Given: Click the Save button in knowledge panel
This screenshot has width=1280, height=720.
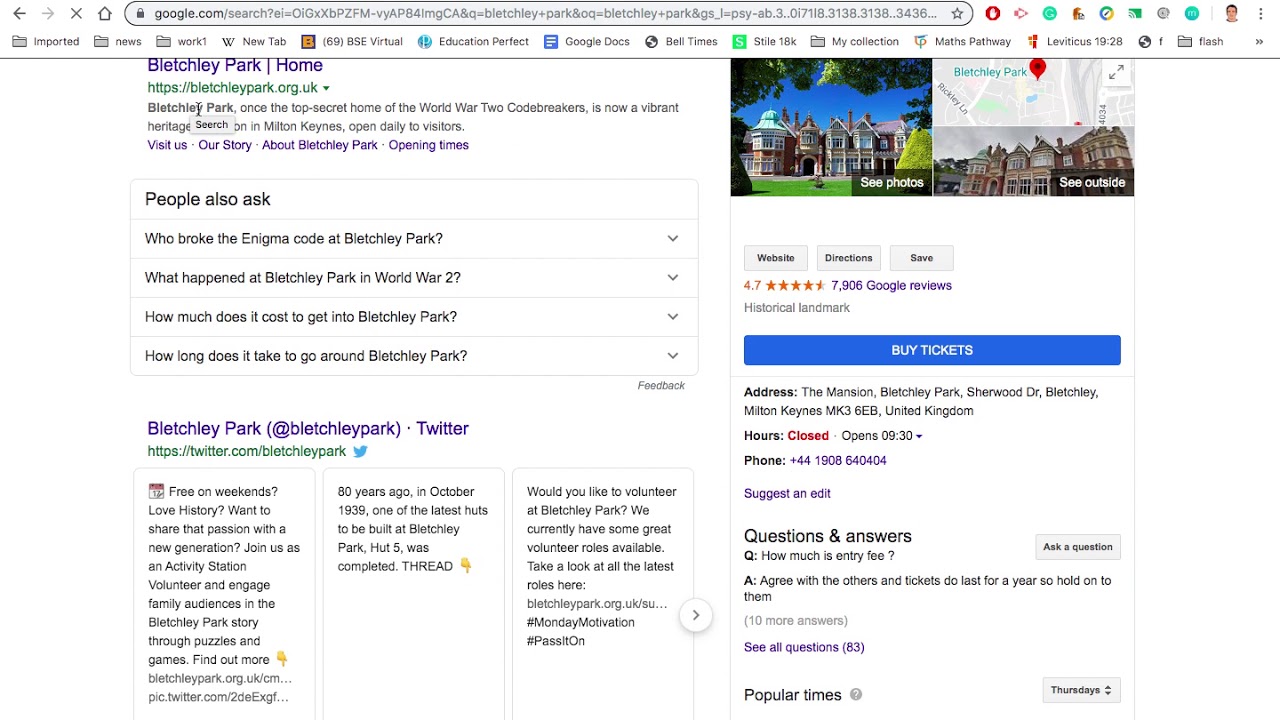Looking at the screenshot, I should (x=921, y=258).
